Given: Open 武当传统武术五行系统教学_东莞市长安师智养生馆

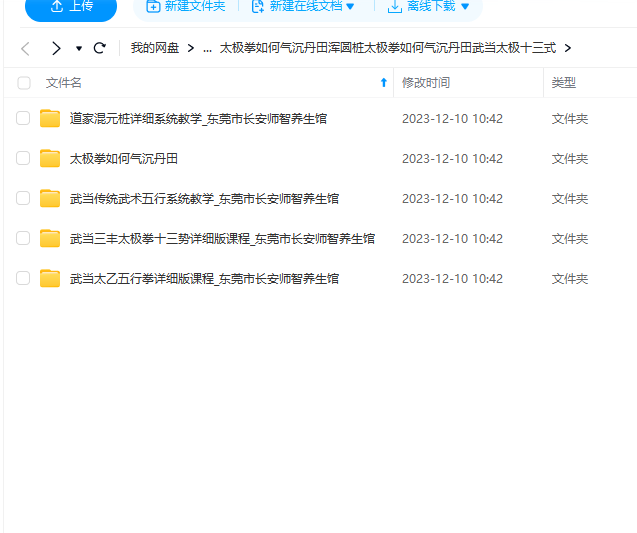Looking at the screenshot, I should (x=204, y=199).
